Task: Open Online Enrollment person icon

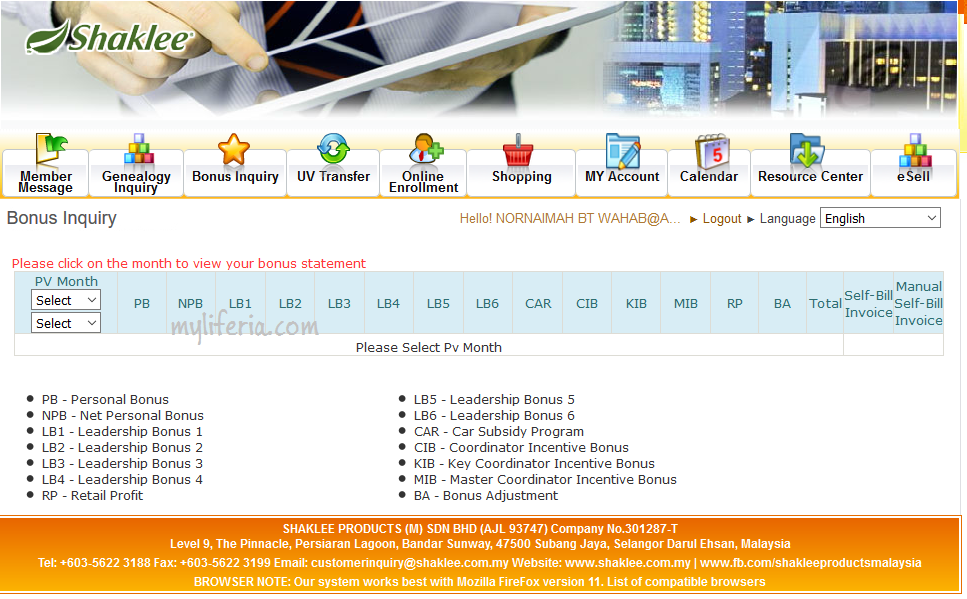Action: 426,149
